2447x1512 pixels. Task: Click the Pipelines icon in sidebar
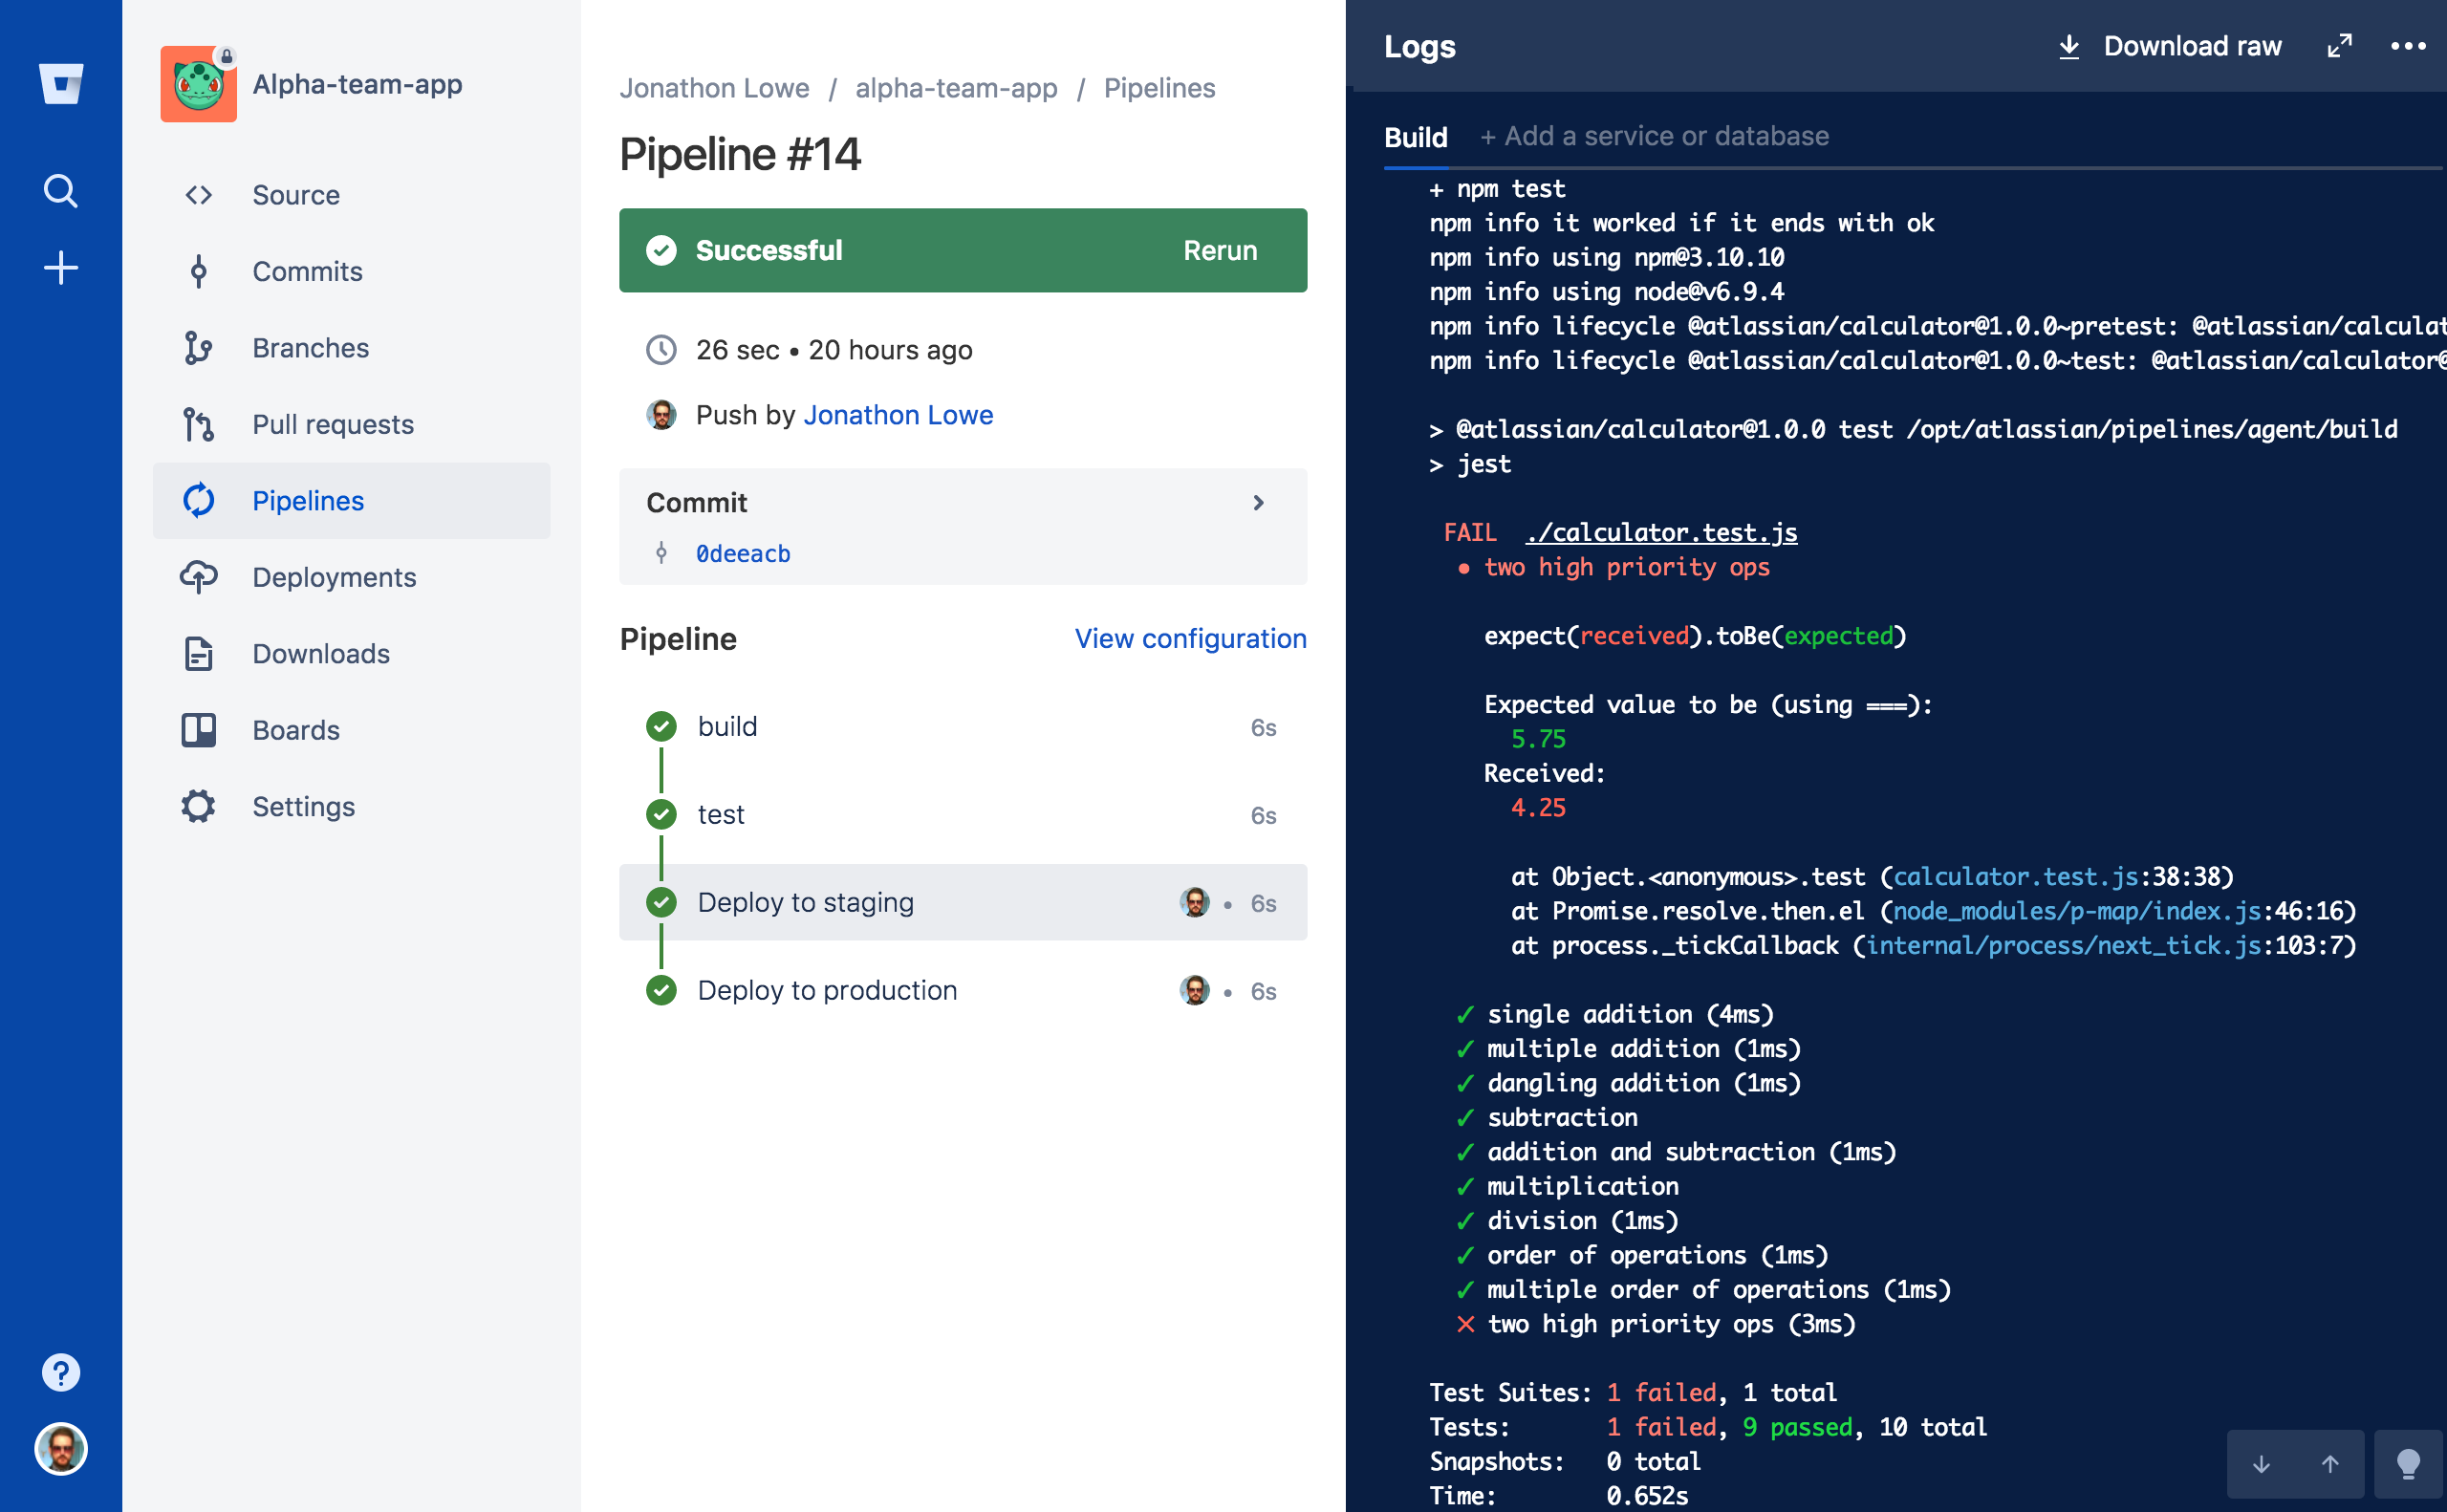[x=201, y=502]
